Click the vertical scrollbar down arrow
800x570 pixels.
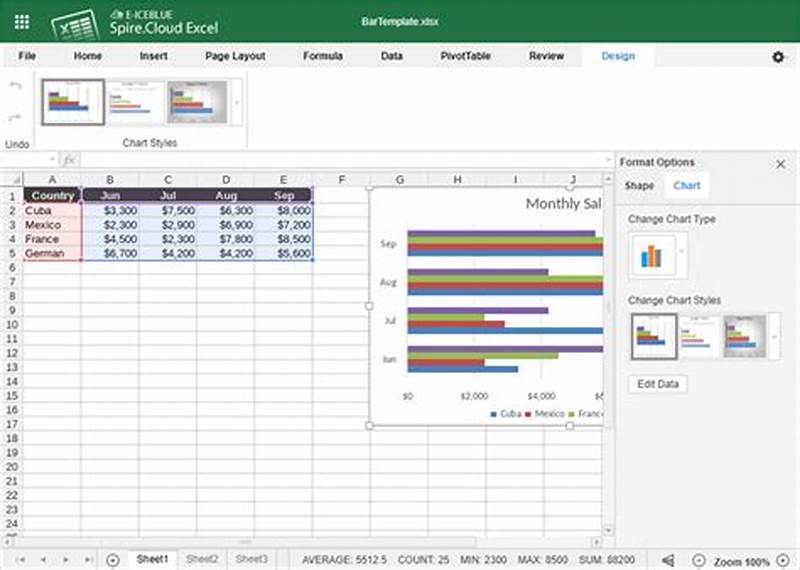(607, 531)
